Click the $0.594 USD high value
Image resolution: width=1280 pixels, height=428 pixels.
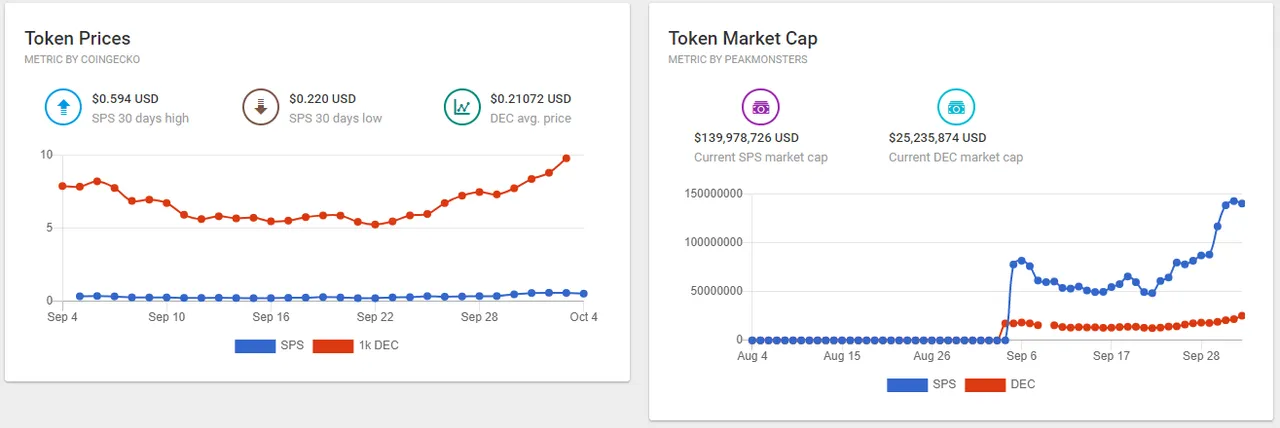click(x=125, y=99)
